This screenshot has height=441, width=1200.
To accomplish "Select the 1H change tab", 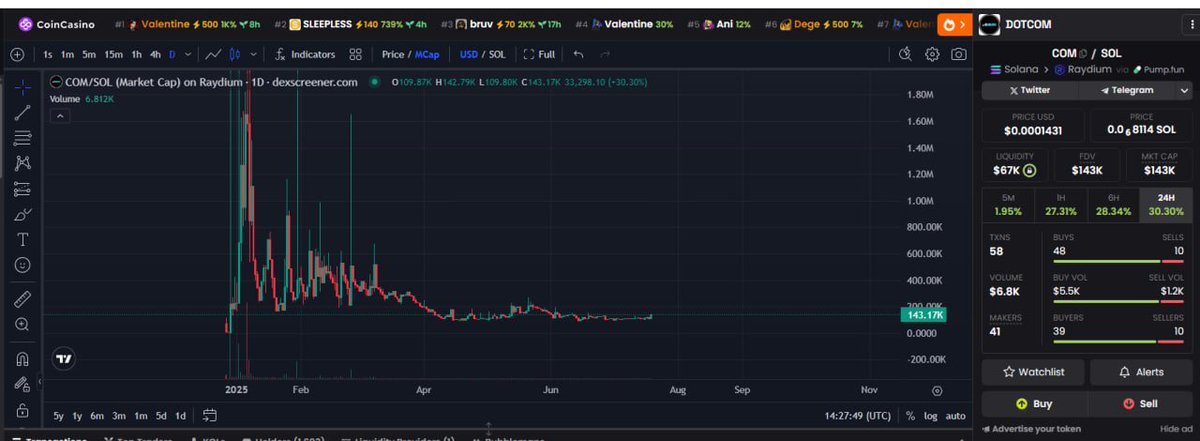I will pos(1059,205).
